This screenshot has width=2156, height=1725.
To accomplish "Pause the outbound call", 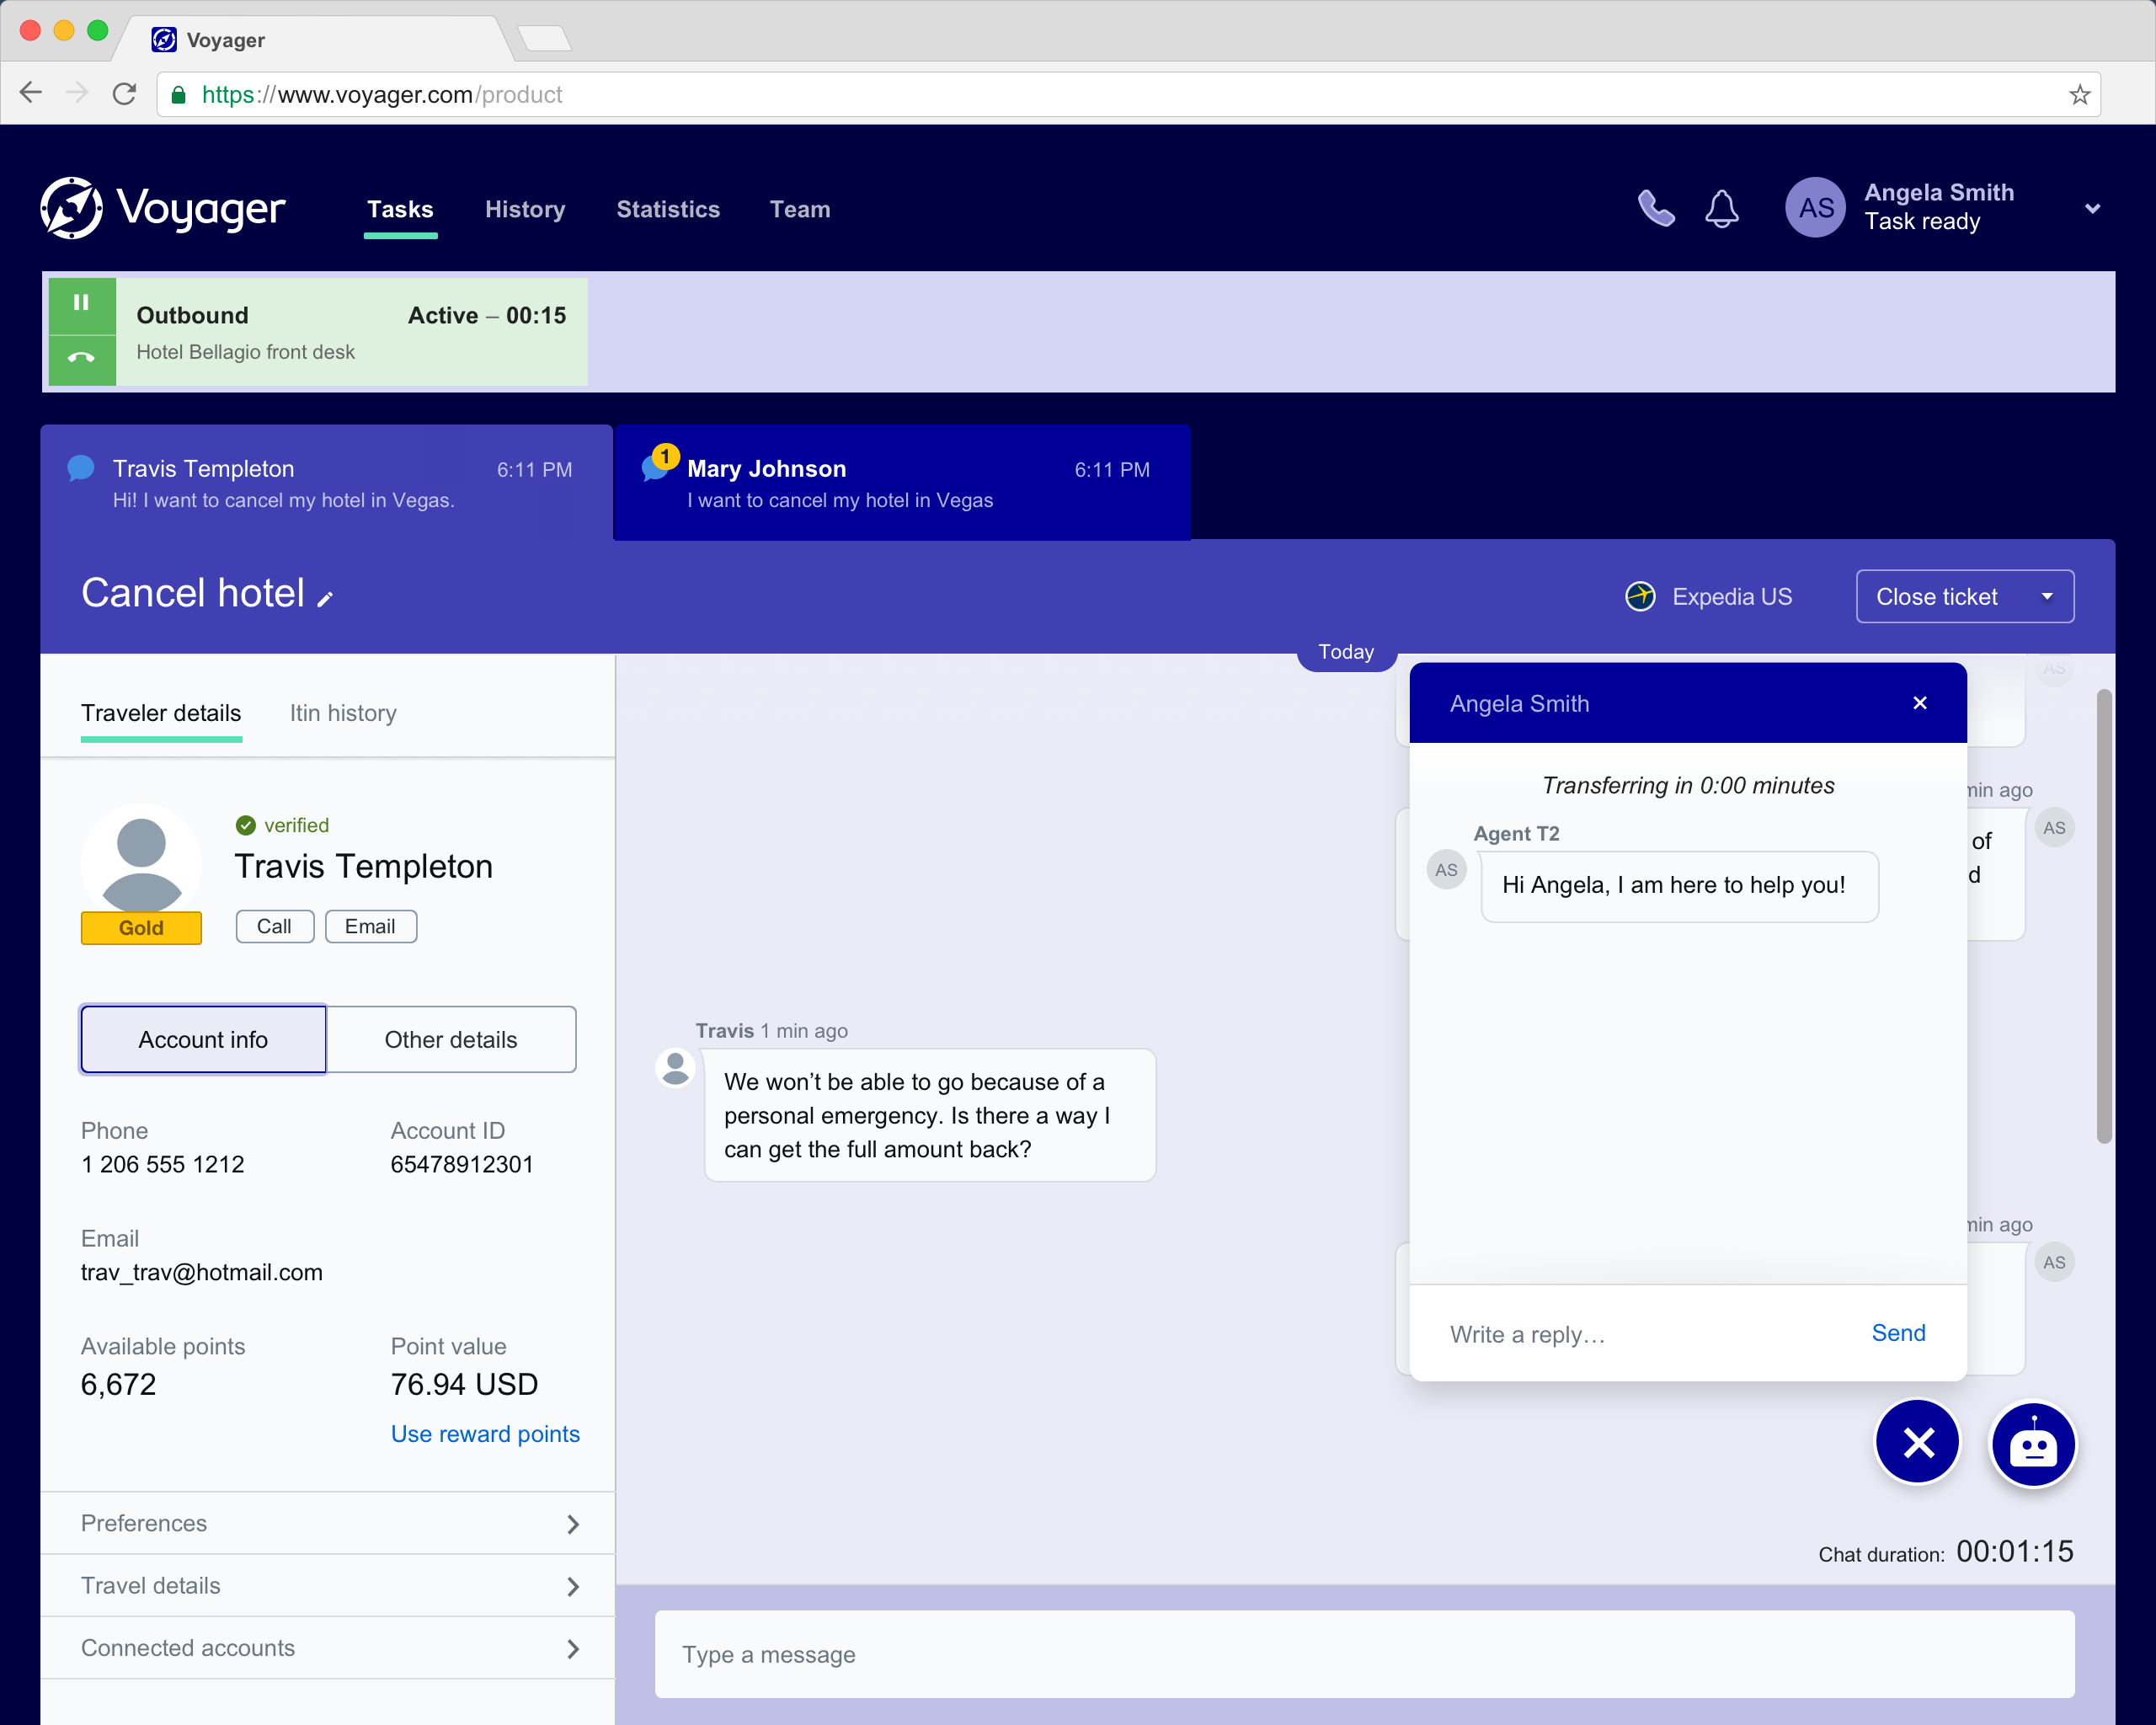I will pos(82,303).
